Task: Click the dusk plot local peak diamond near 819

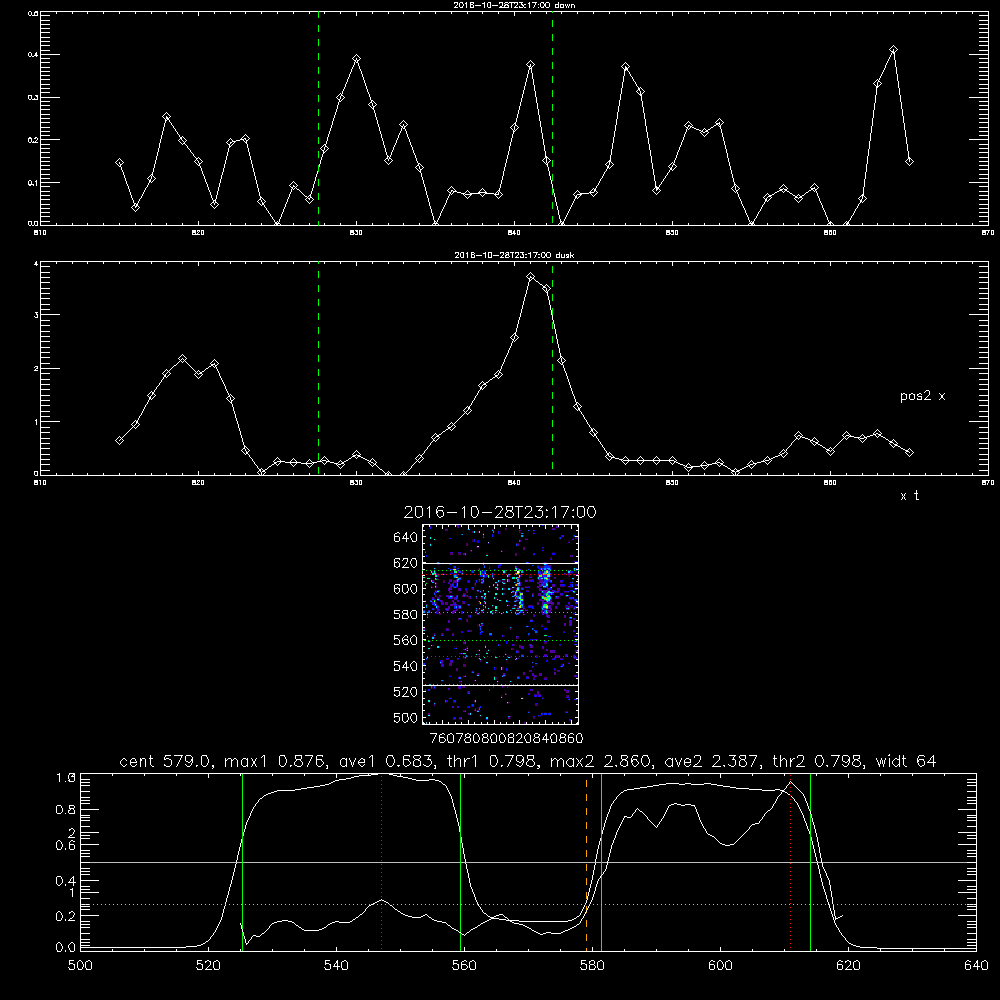Action: [182, 358]
